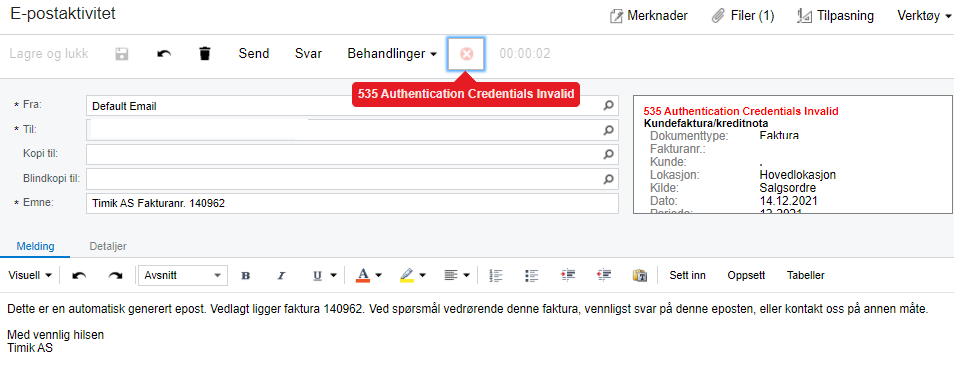Open the Behandlinger dropdown

[392, 54]
